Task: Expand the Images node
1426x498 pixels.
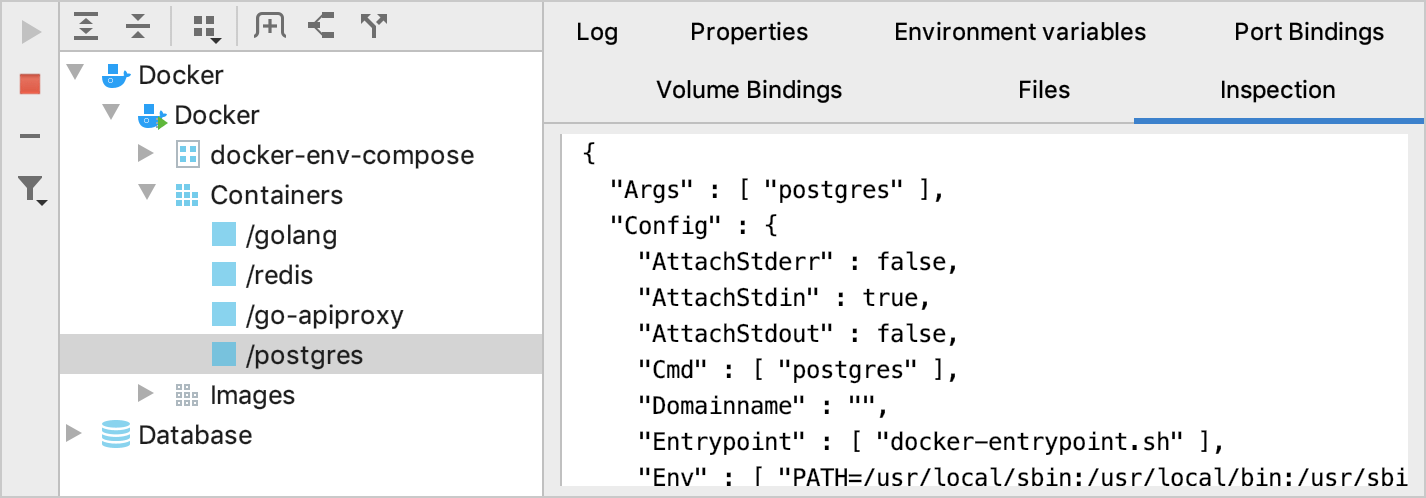Action: [146, 394]
